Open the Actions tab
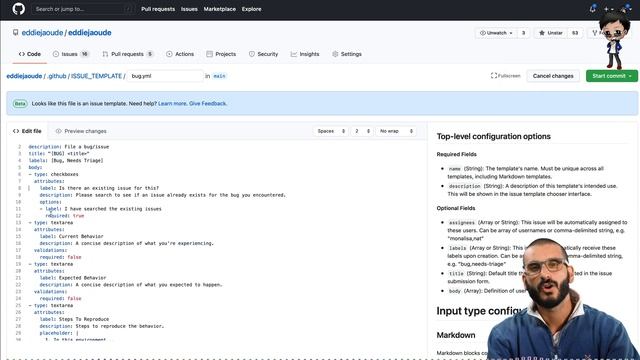The image size is (640, 360). 180,54
